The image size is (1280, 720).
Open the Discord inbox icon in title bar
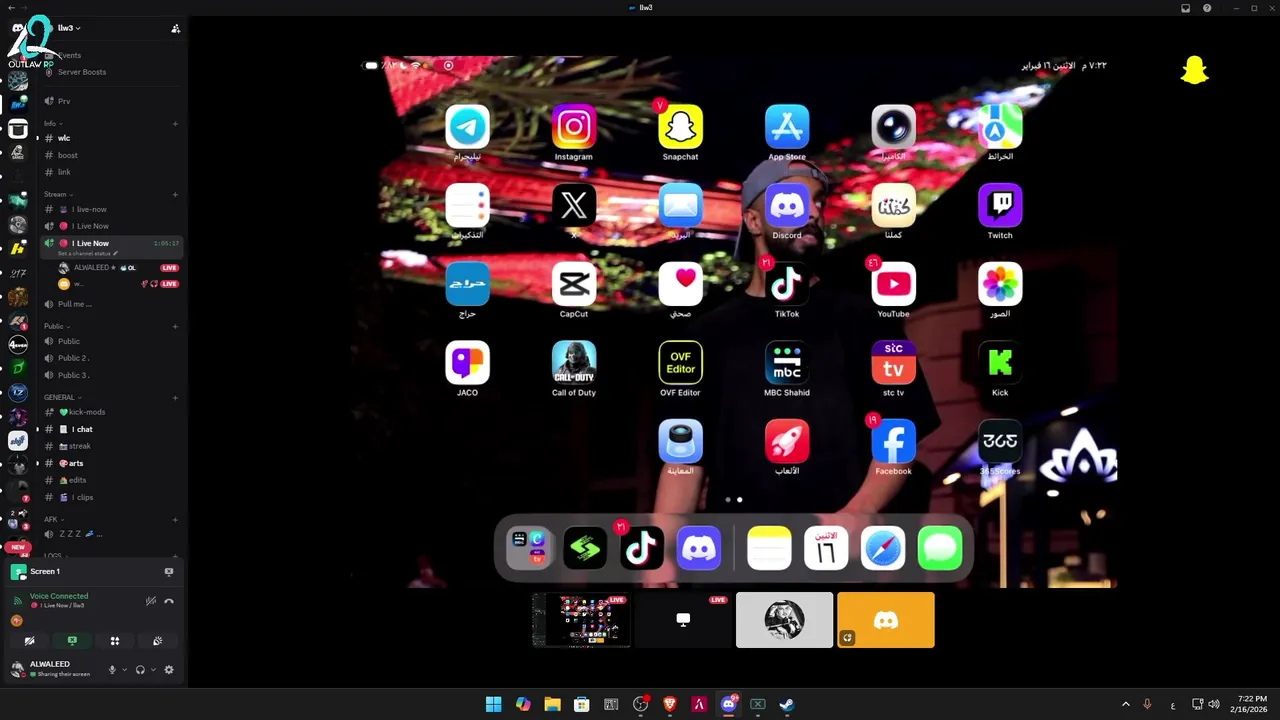pyautogui.click(x=1185, y=8)
